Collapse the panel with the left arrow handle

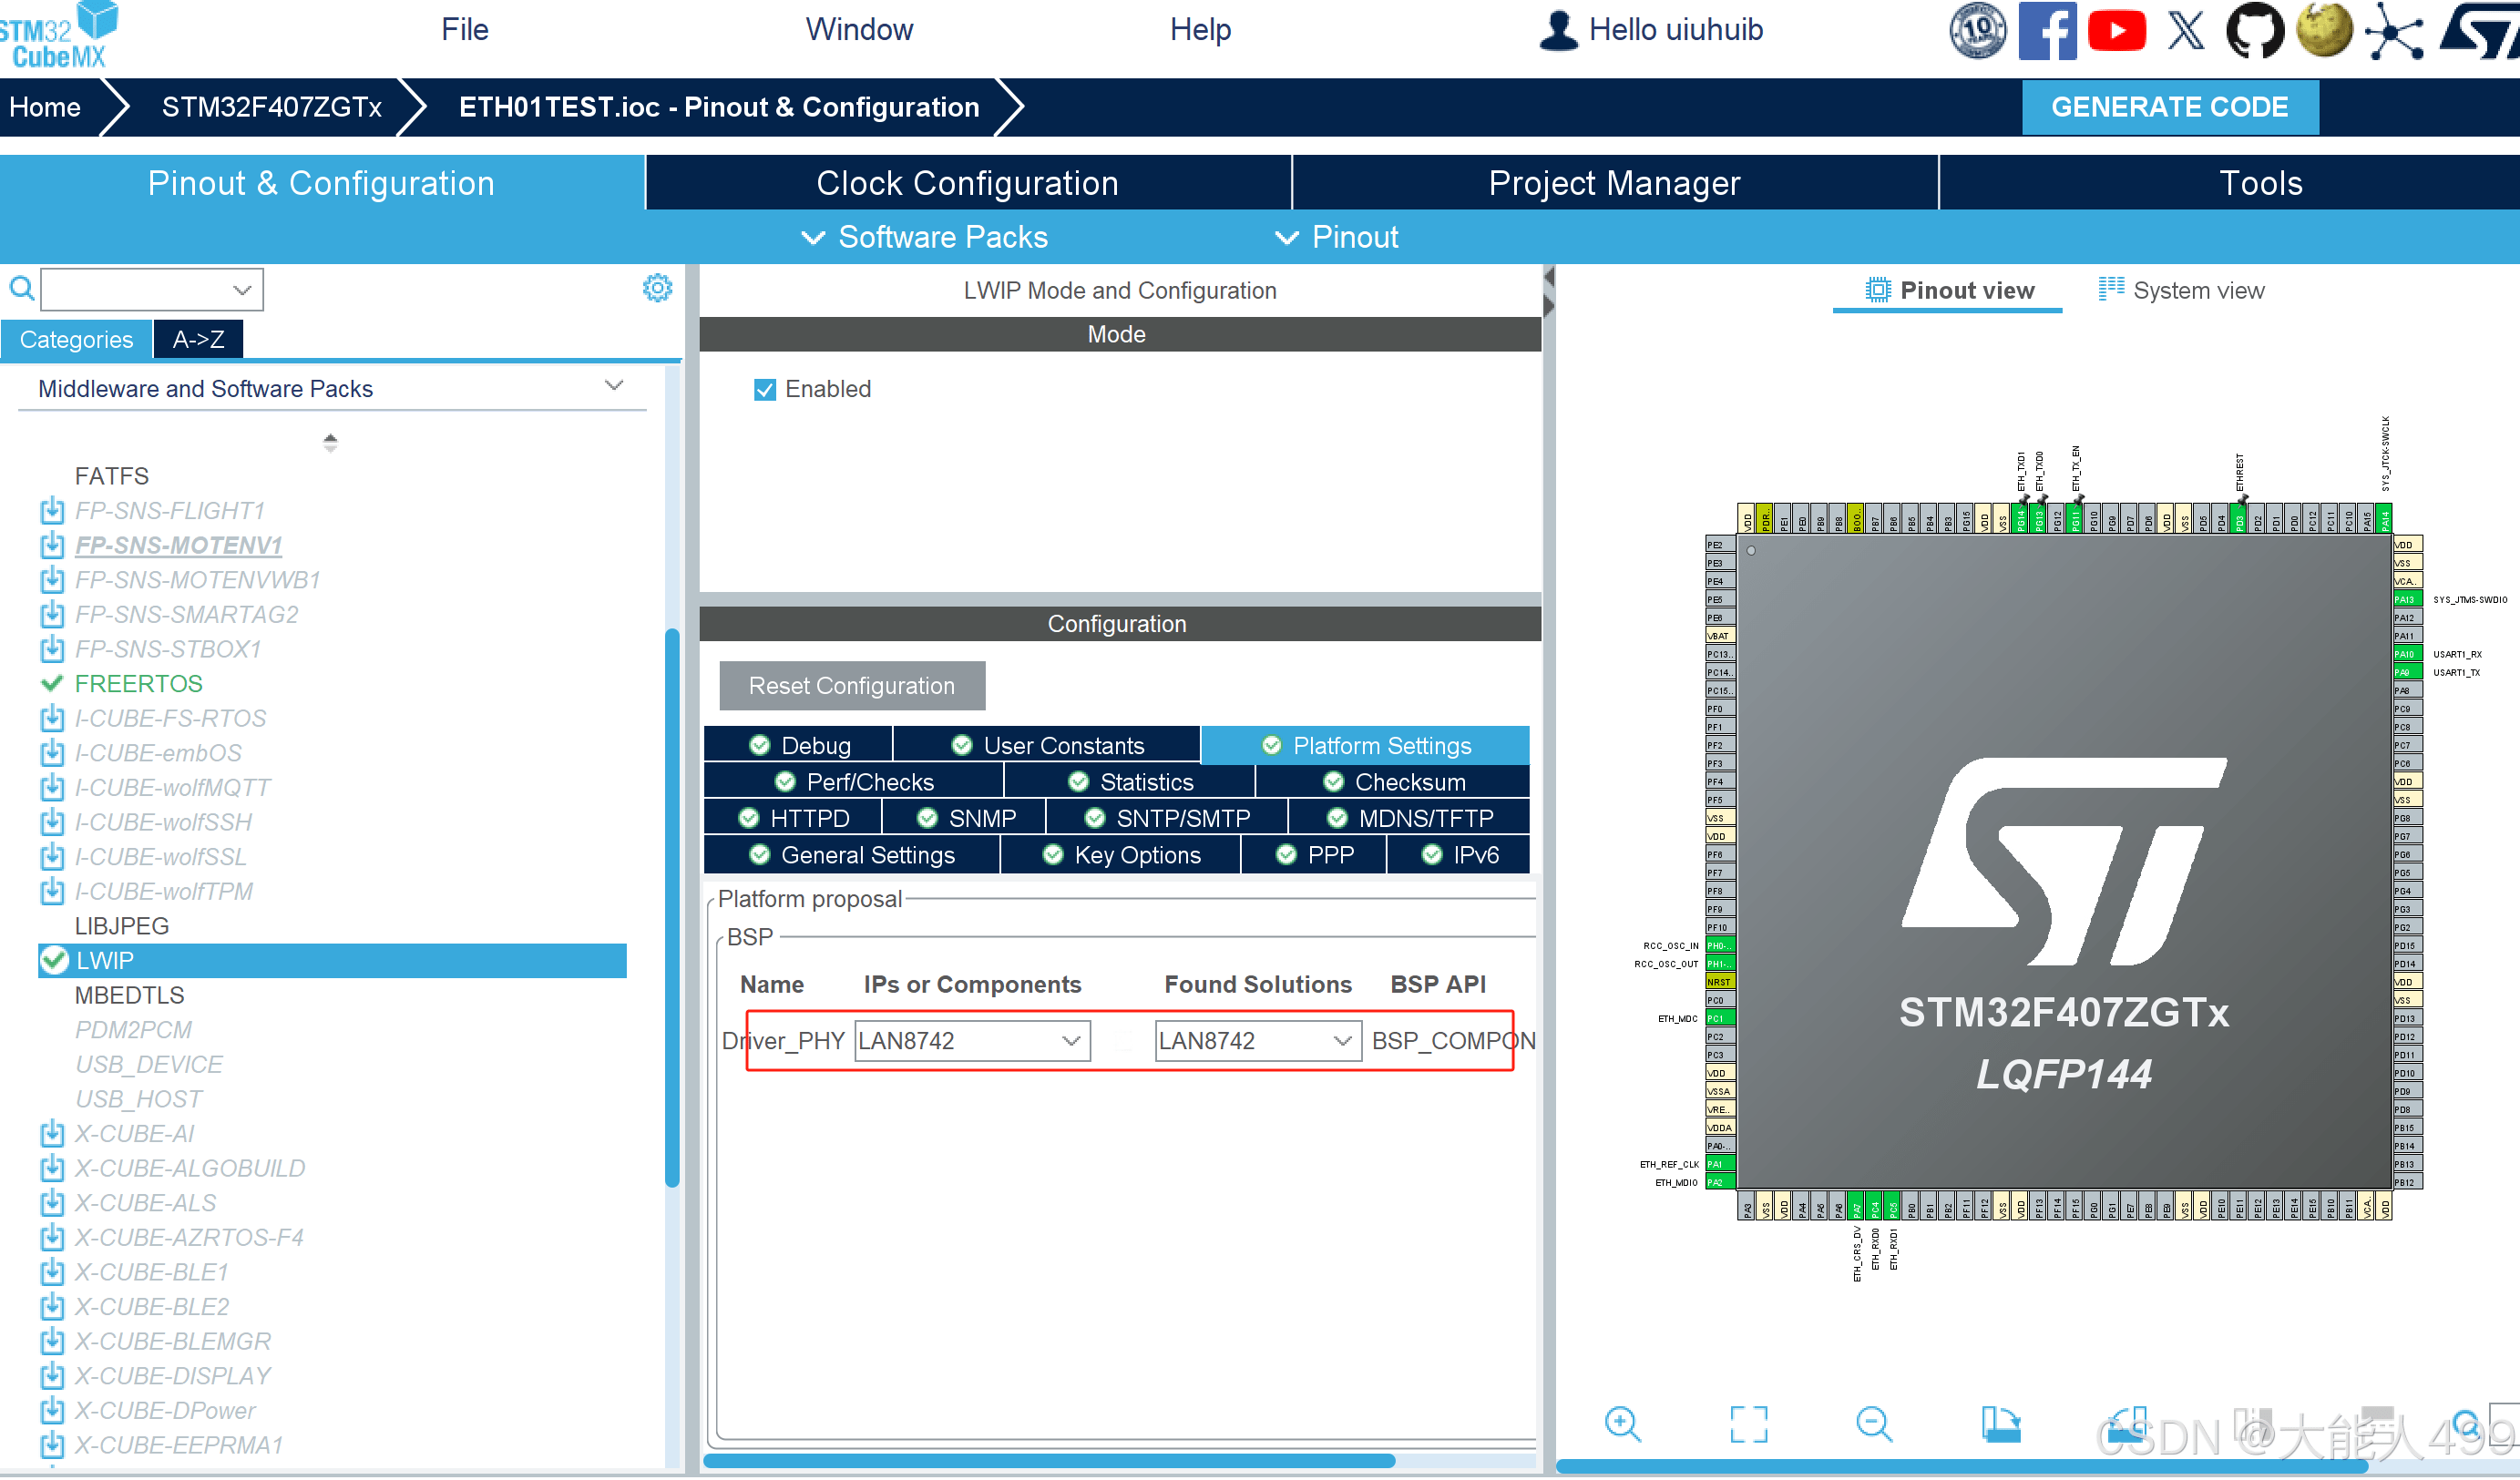[x=1548, y=276]
